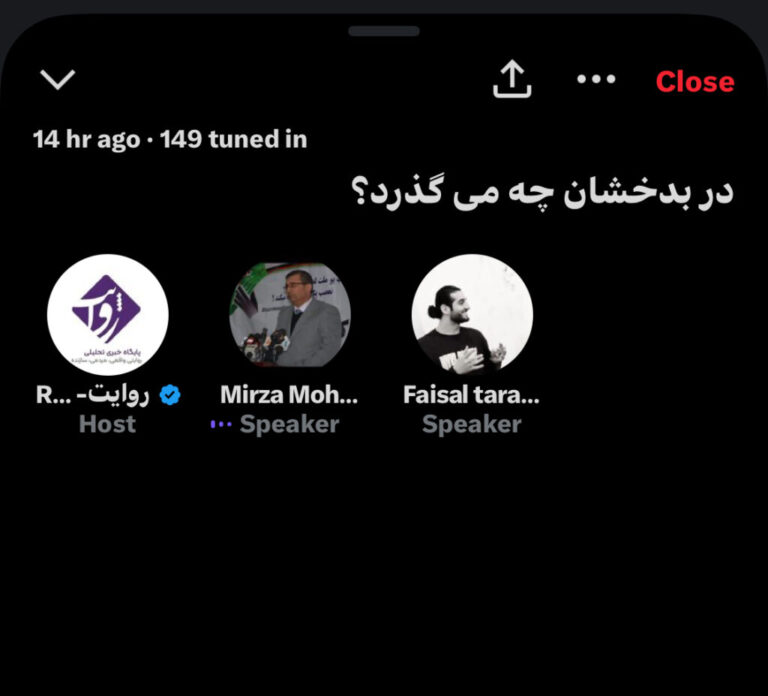Click the red Close button

pyautogui.click(x=695, y=81)
